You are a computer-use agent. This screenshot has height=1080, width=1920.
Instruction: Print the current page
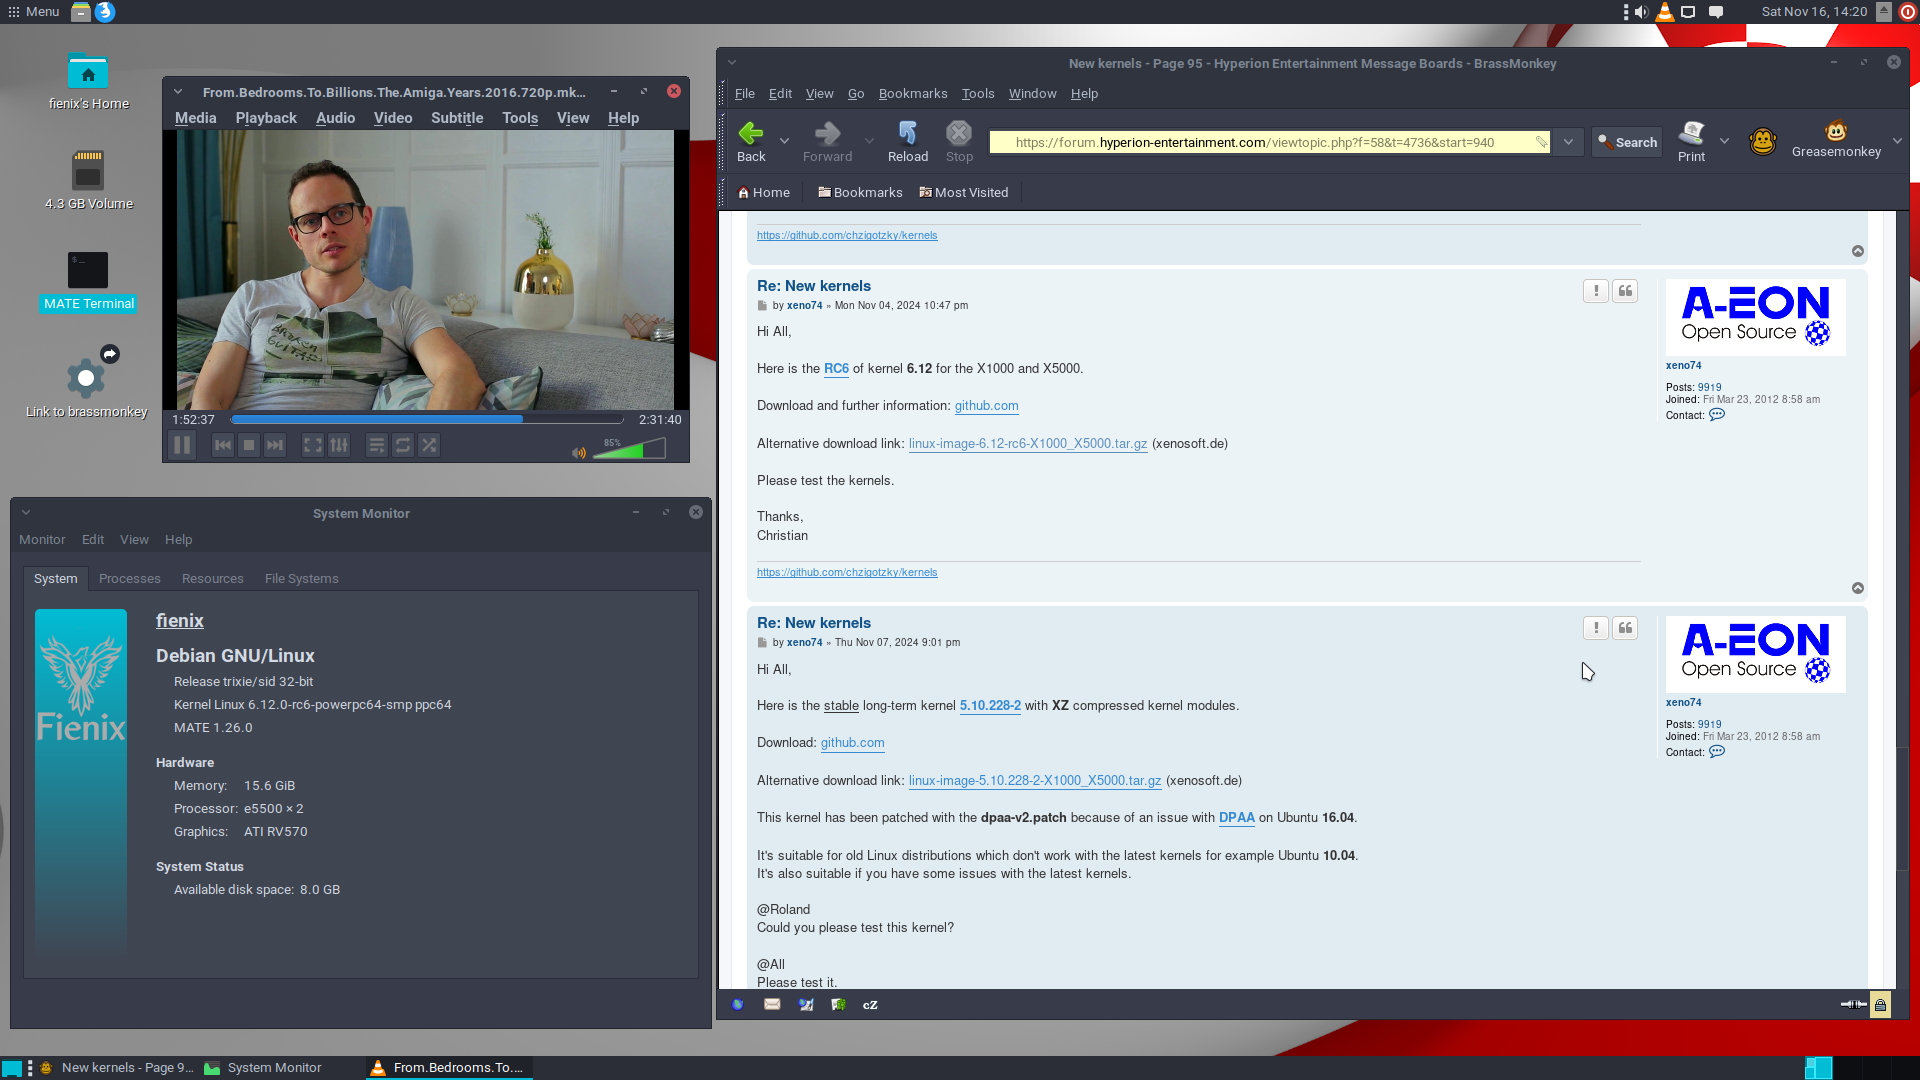click(x=1691, y=142)
